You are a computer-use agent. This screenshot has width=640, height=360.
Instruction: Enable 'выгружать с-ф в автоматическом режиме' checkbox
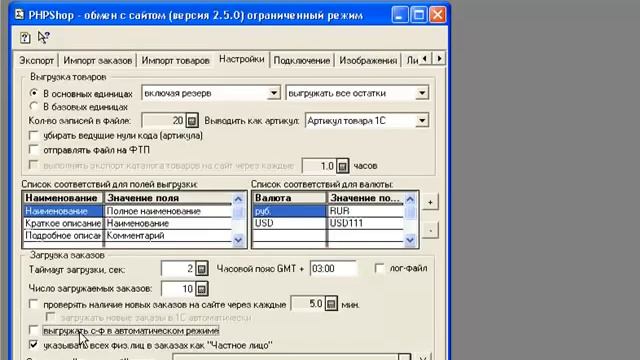tap(34, 330)
